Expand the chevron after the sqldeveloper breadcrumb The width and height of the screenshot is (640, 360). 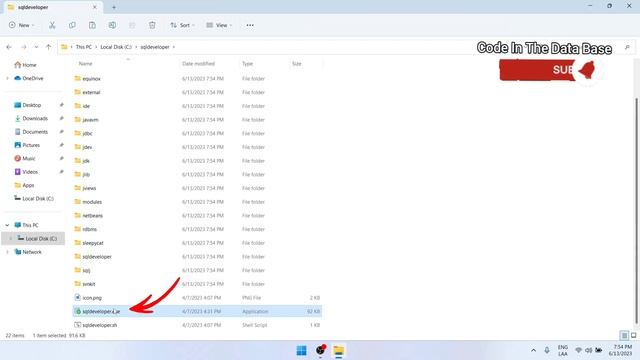(x=174, y=47)
